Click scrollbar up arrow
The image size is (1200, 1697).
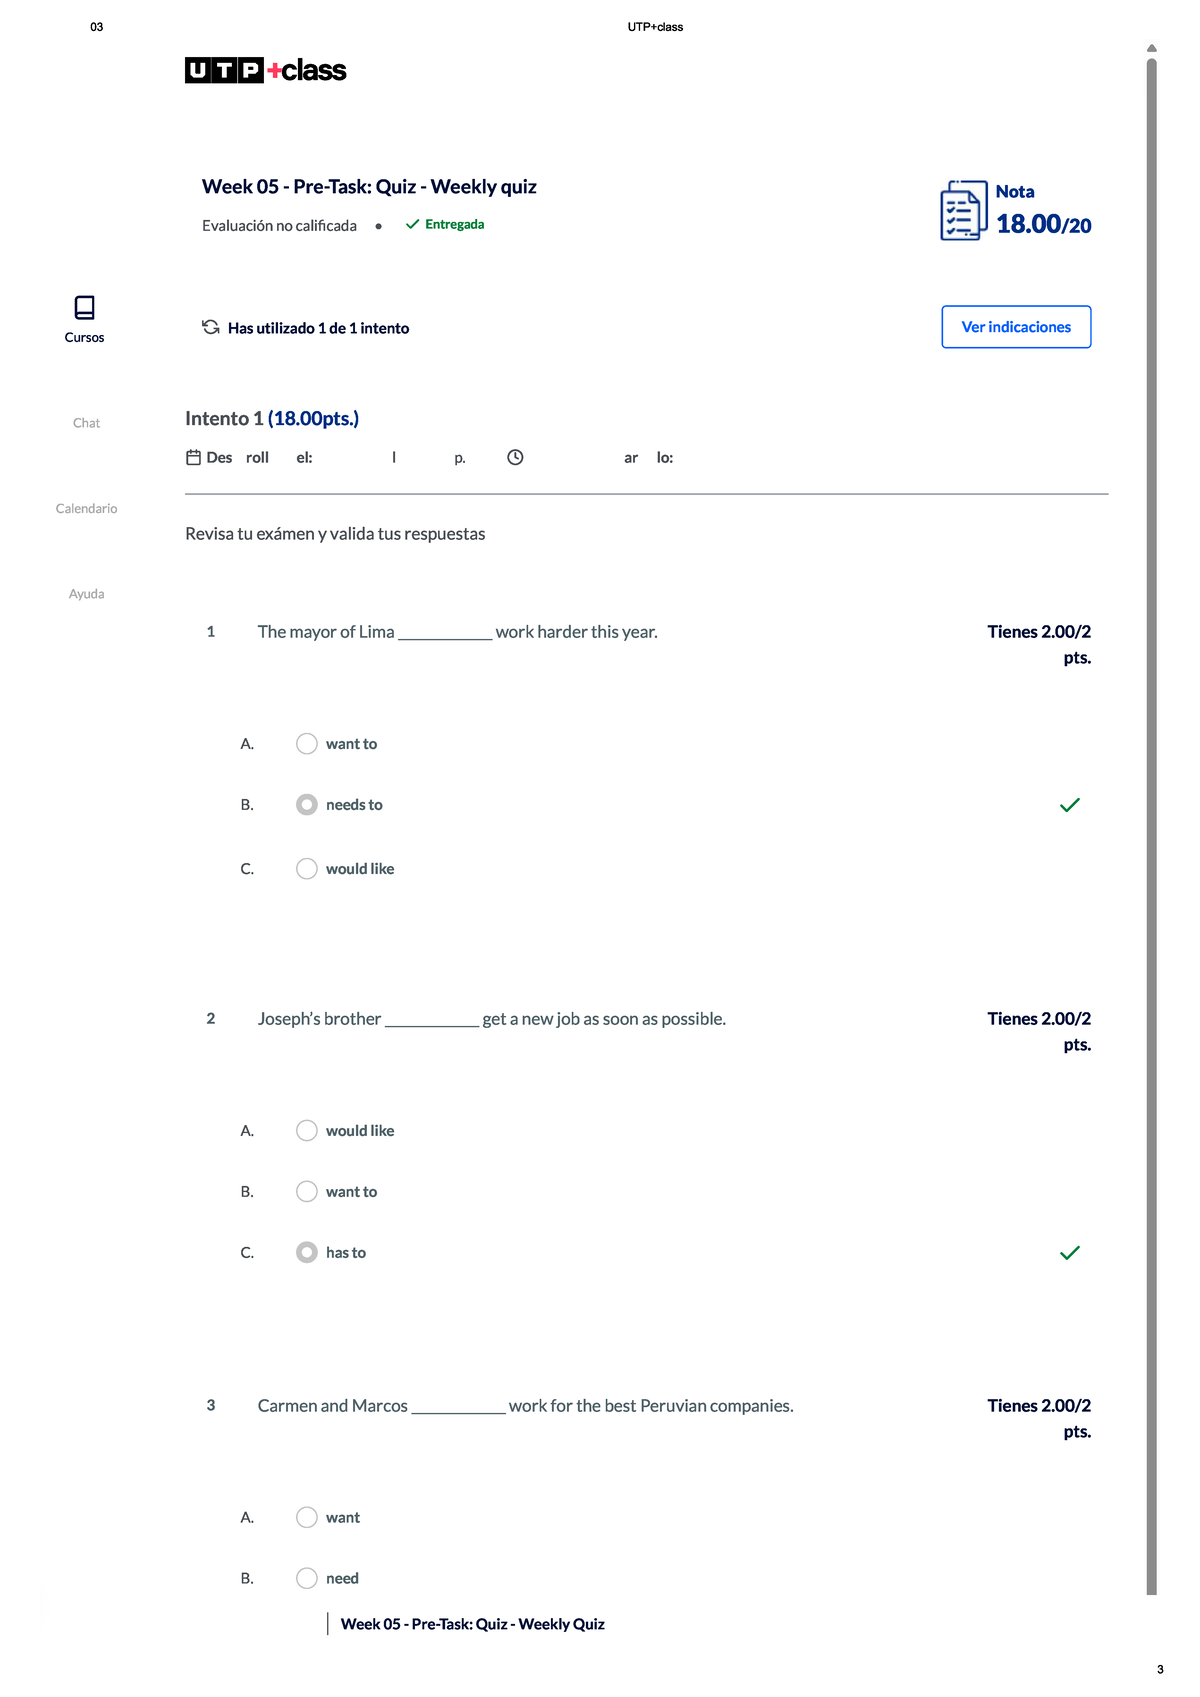pyautogui.click(x=1152, y=48)
